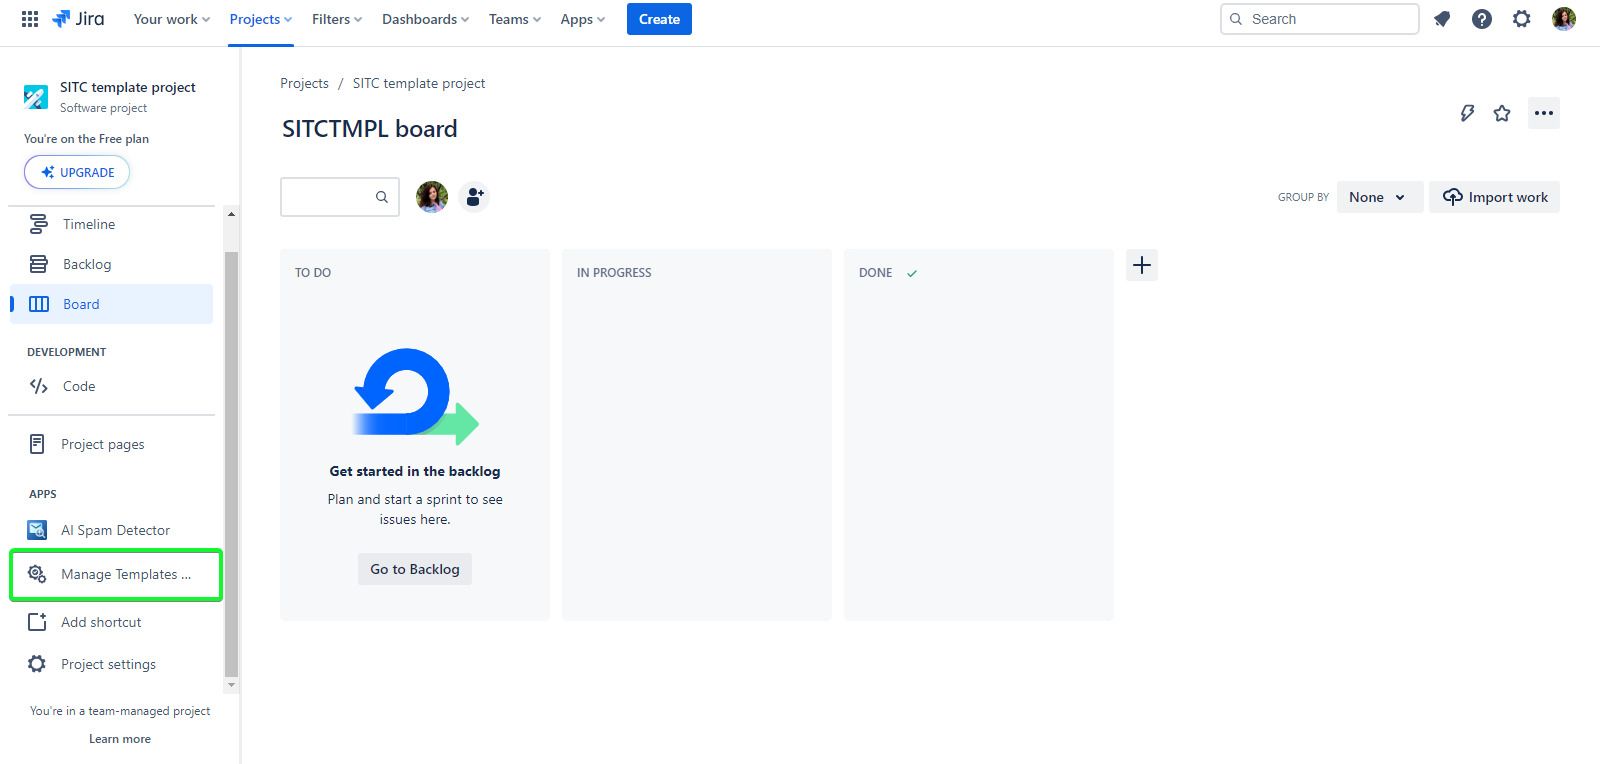This screenshot has height=764, width=1600.
Task: Click the add people icon
Action: 474,197
